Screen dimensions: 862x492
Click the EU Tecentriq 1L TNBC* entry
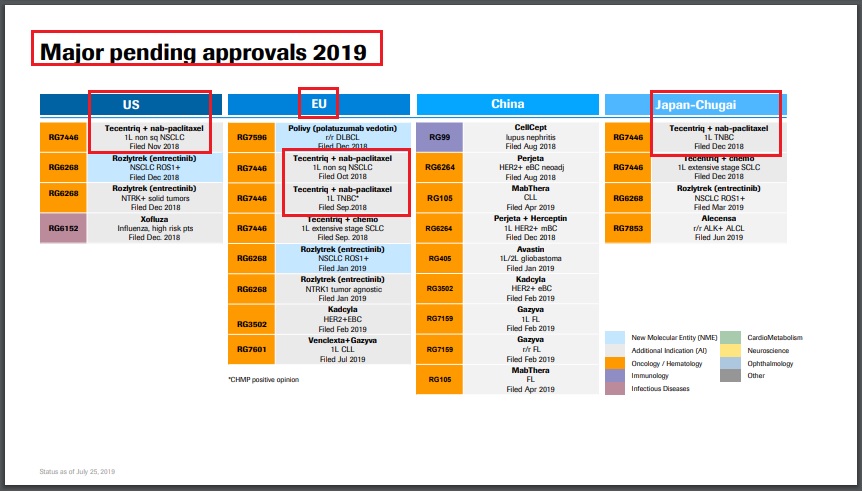coord(342,198)
